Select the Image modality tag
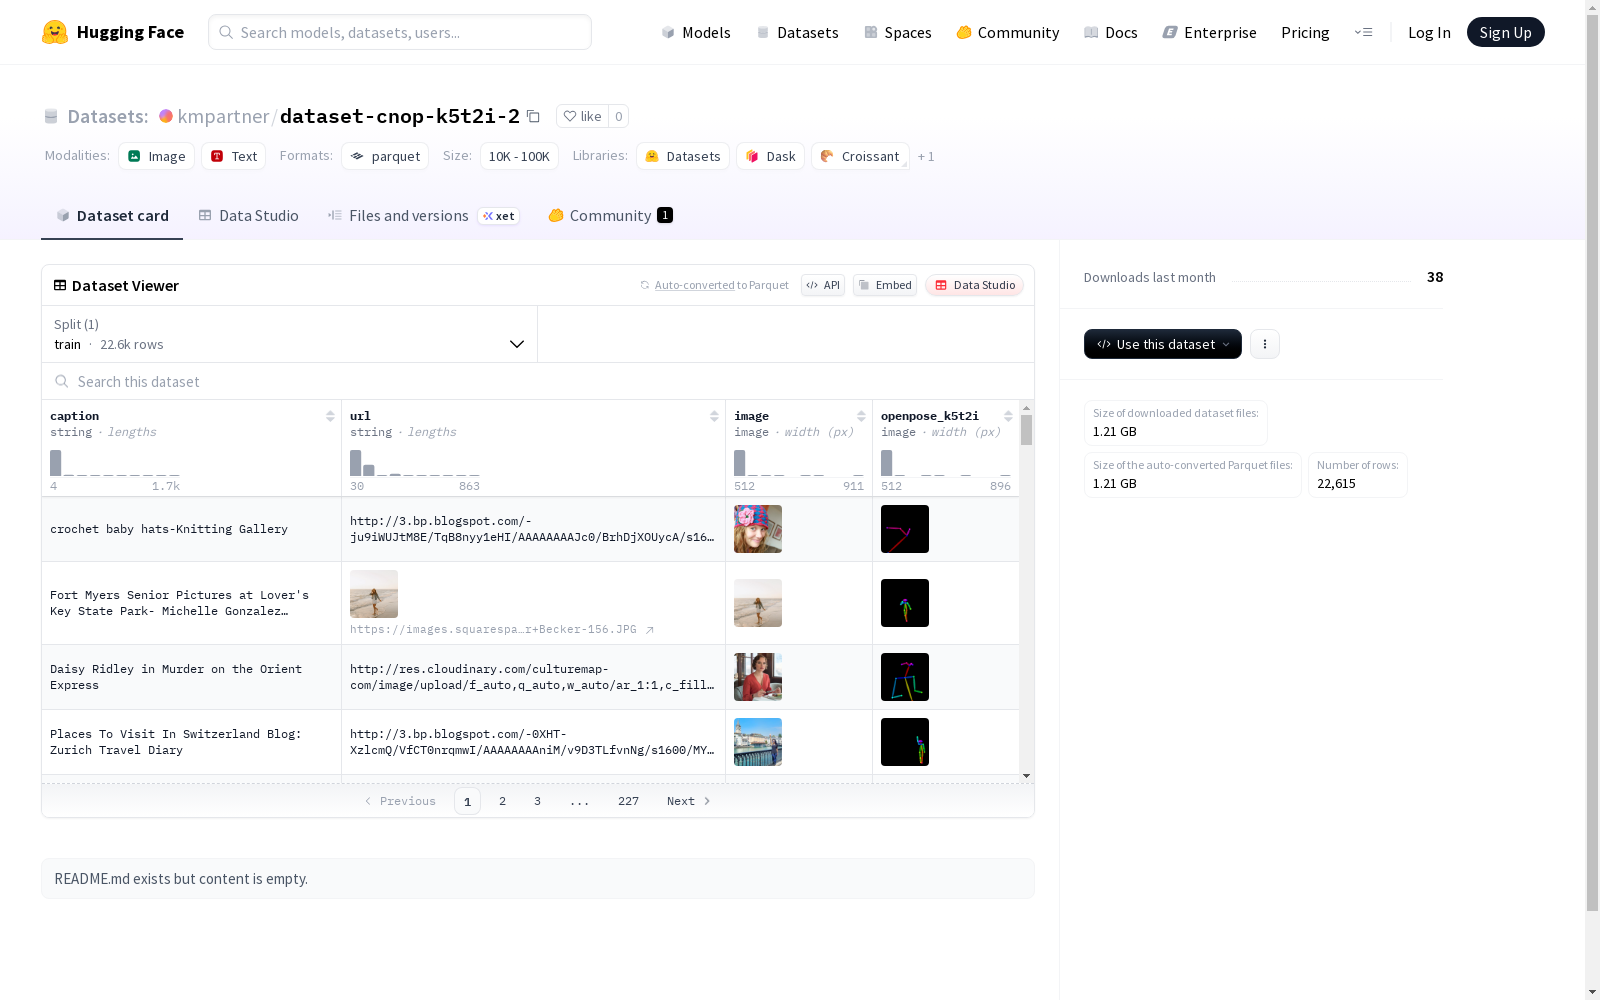Image resolution: width=1600 pixels, height=1000 pixels. [x=157, y=156]
